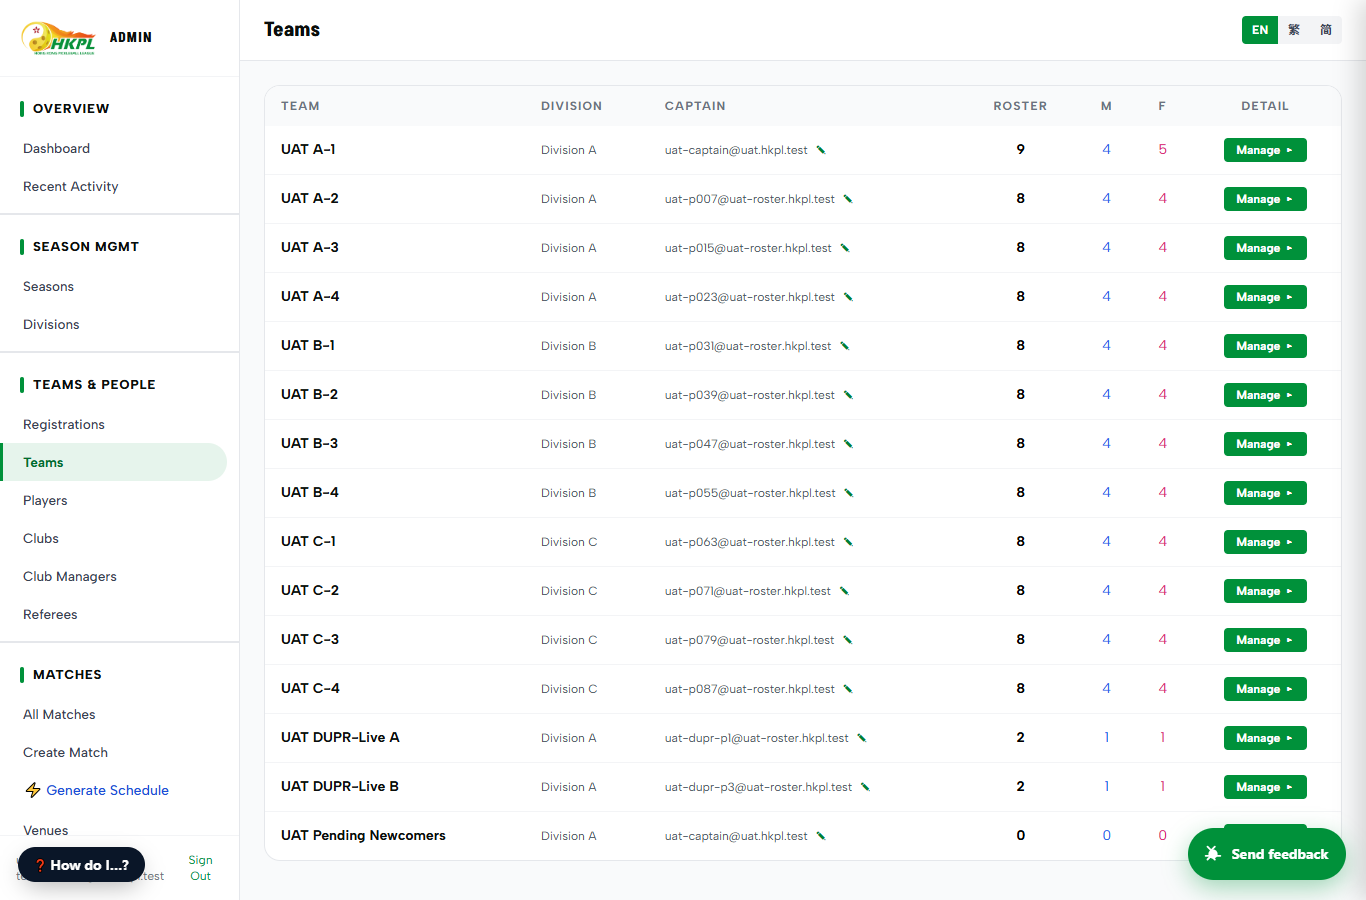Viewport: 1366px width, 900px height.
Task: Go to Divisions in sidebar
Action: (51, 324)
